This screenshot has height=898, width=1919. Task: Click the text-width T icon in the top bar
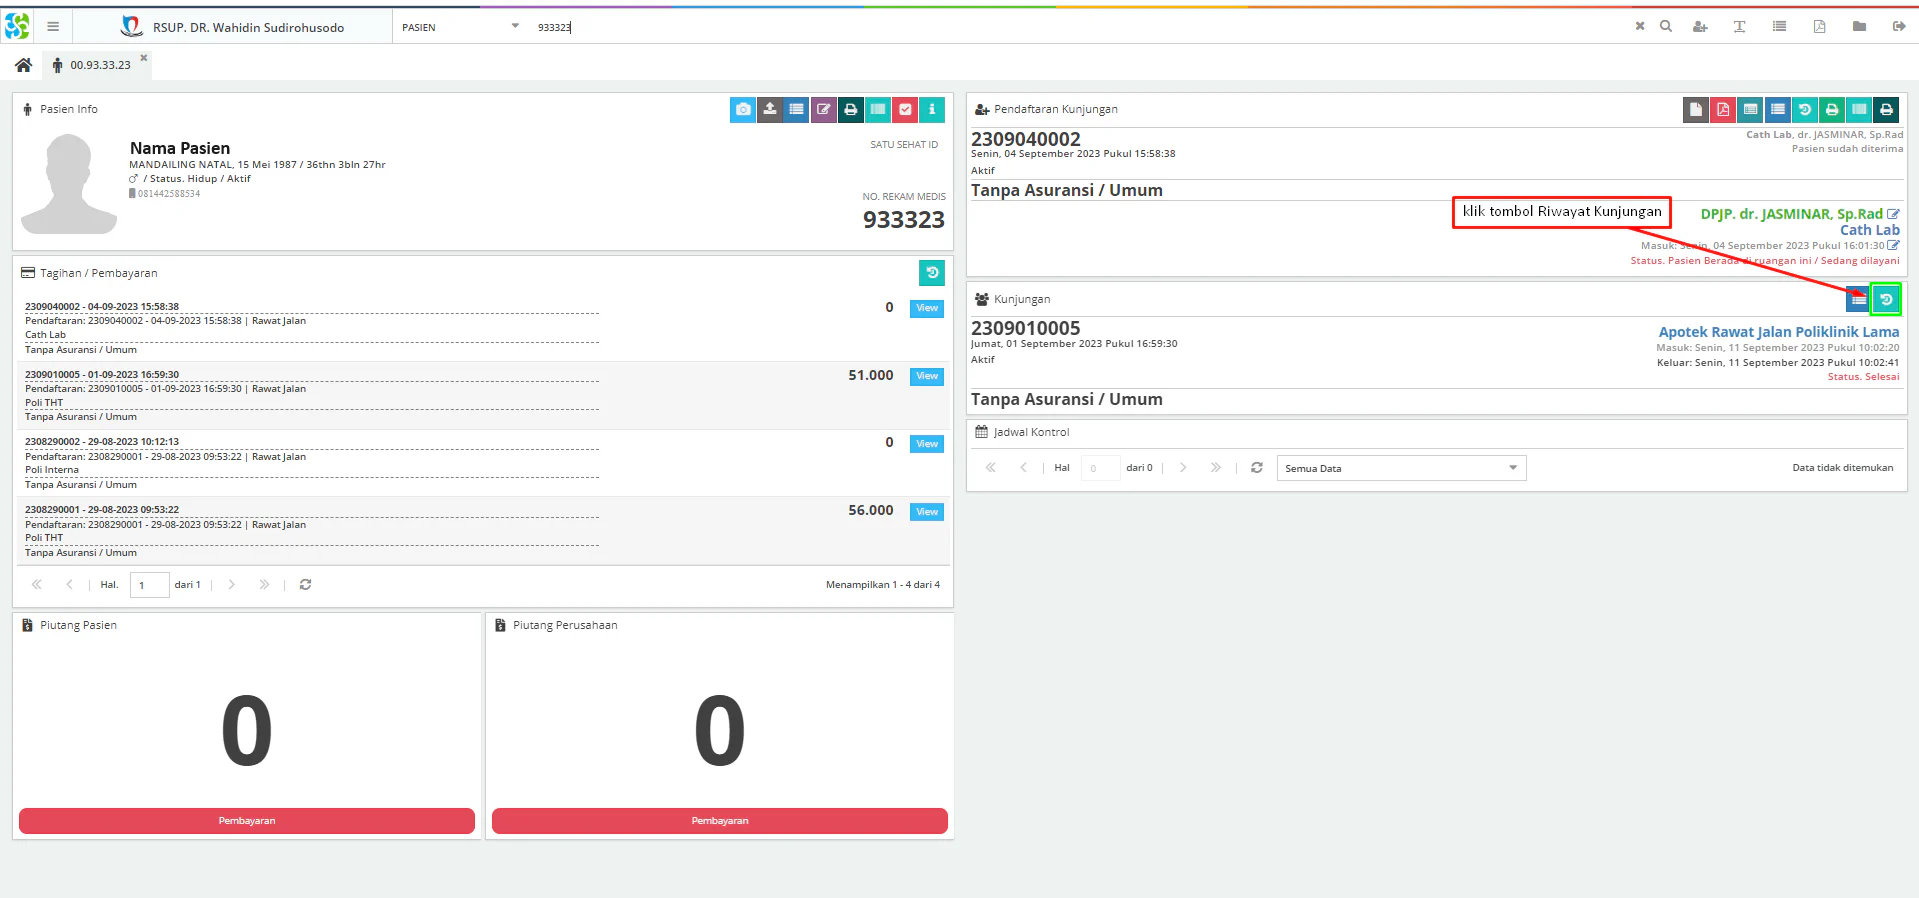tap(1740, 26)
